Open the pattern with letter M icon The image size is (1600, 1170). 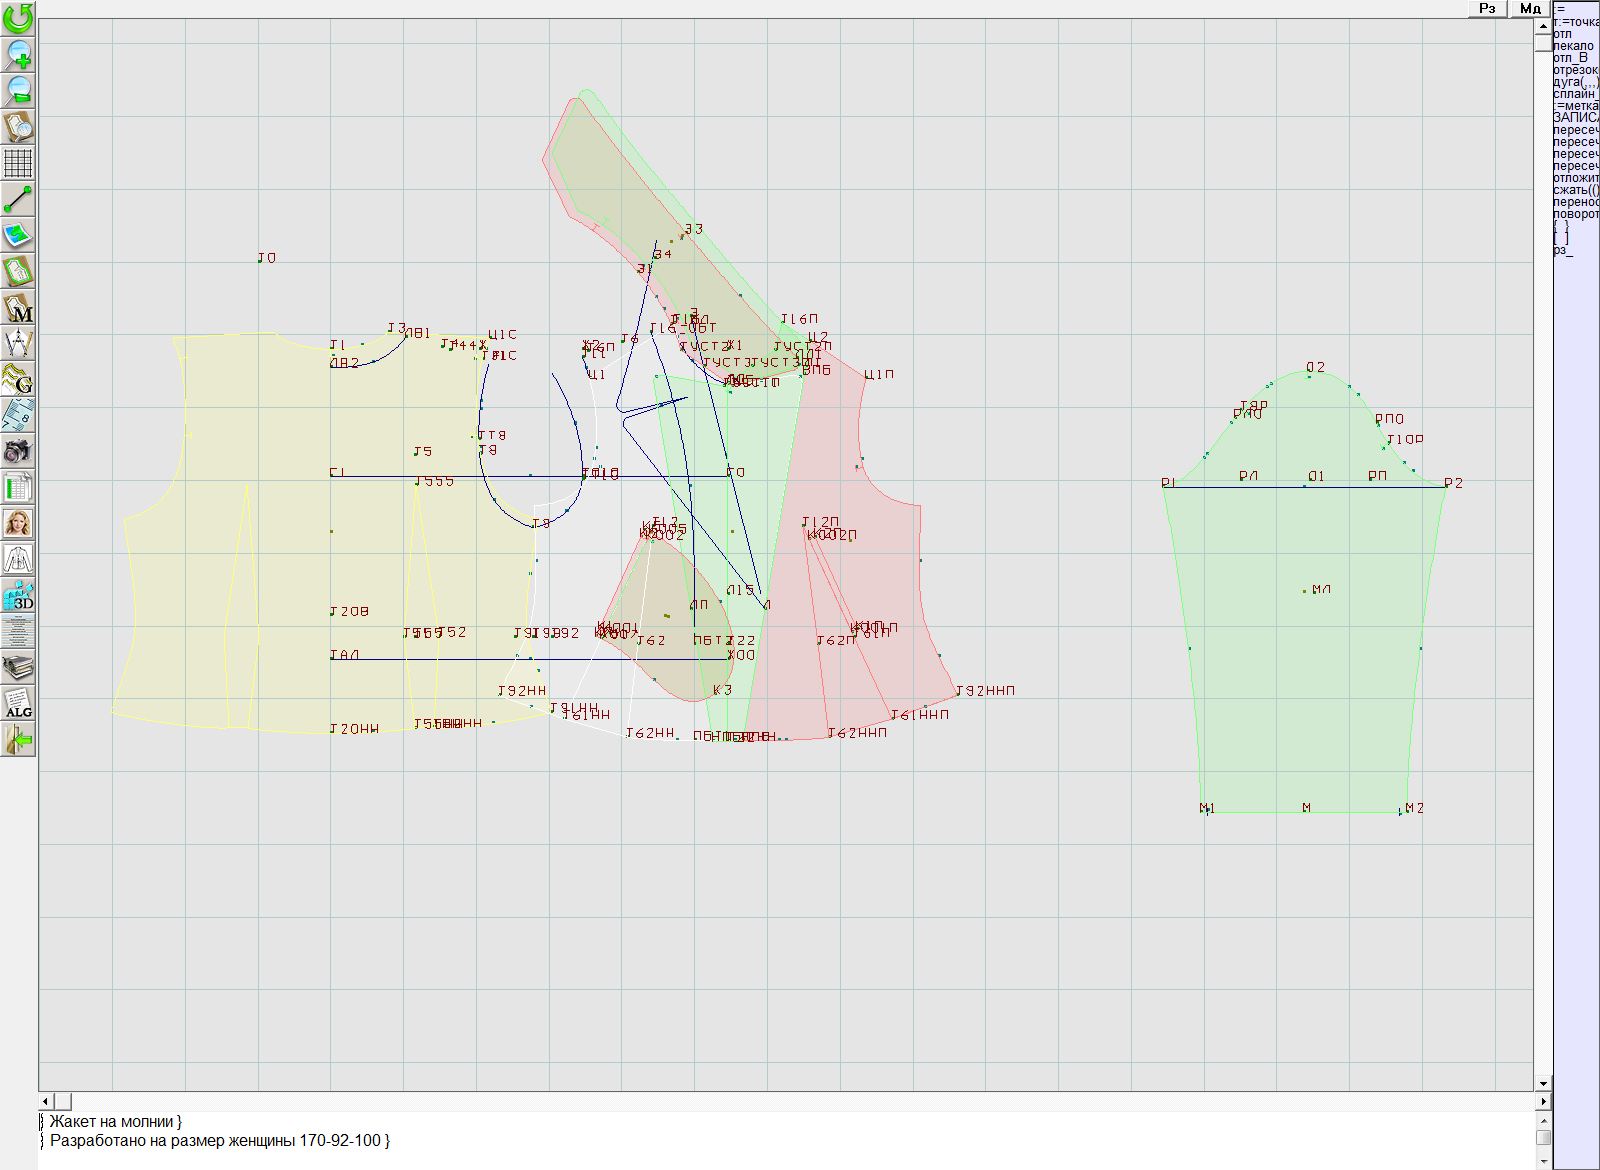point(18,308)
